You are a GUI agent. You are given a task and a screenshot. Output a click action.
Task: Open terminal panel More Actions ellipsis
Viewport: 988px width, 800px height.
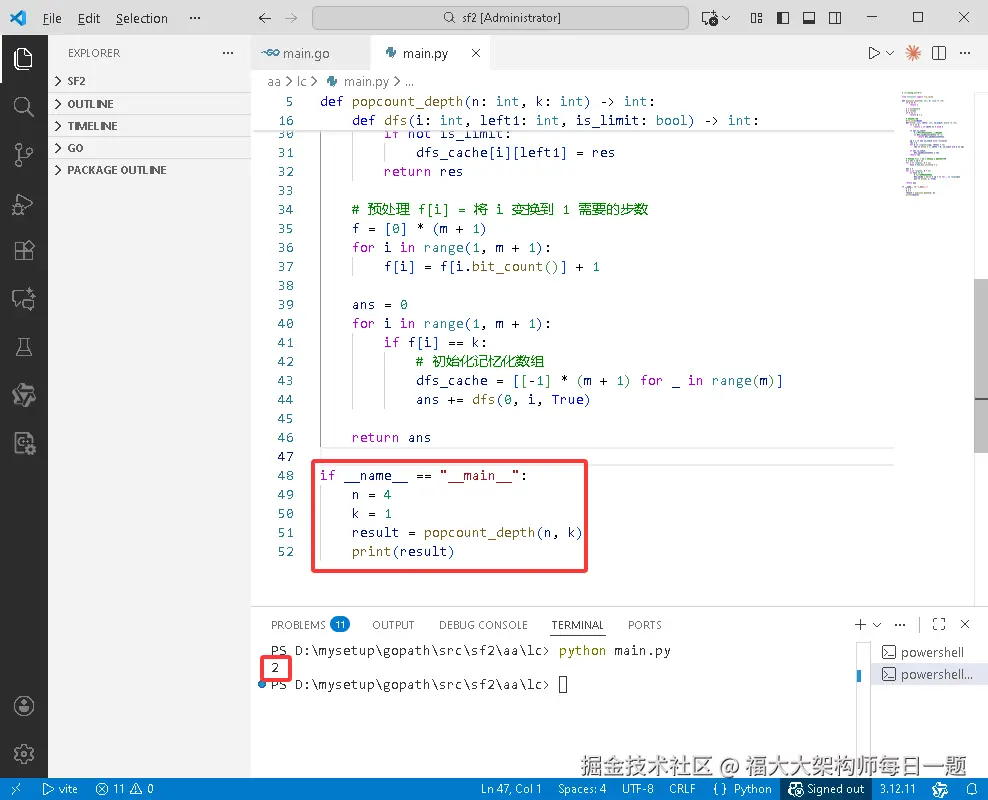pyautogui.click(x=900, y=624)
